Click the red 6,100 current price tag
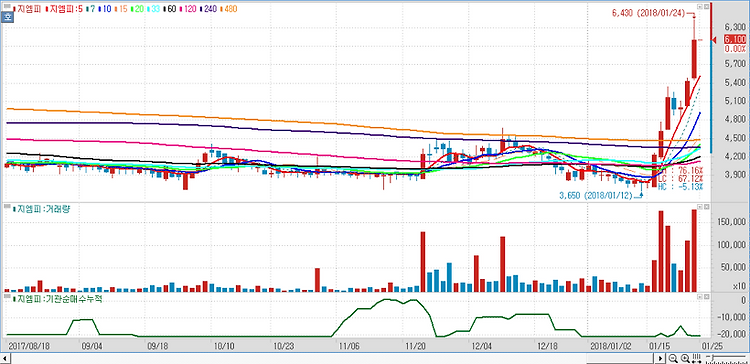Screen dimensions: 750x364 pyautogui.click(x=735, y=40)
